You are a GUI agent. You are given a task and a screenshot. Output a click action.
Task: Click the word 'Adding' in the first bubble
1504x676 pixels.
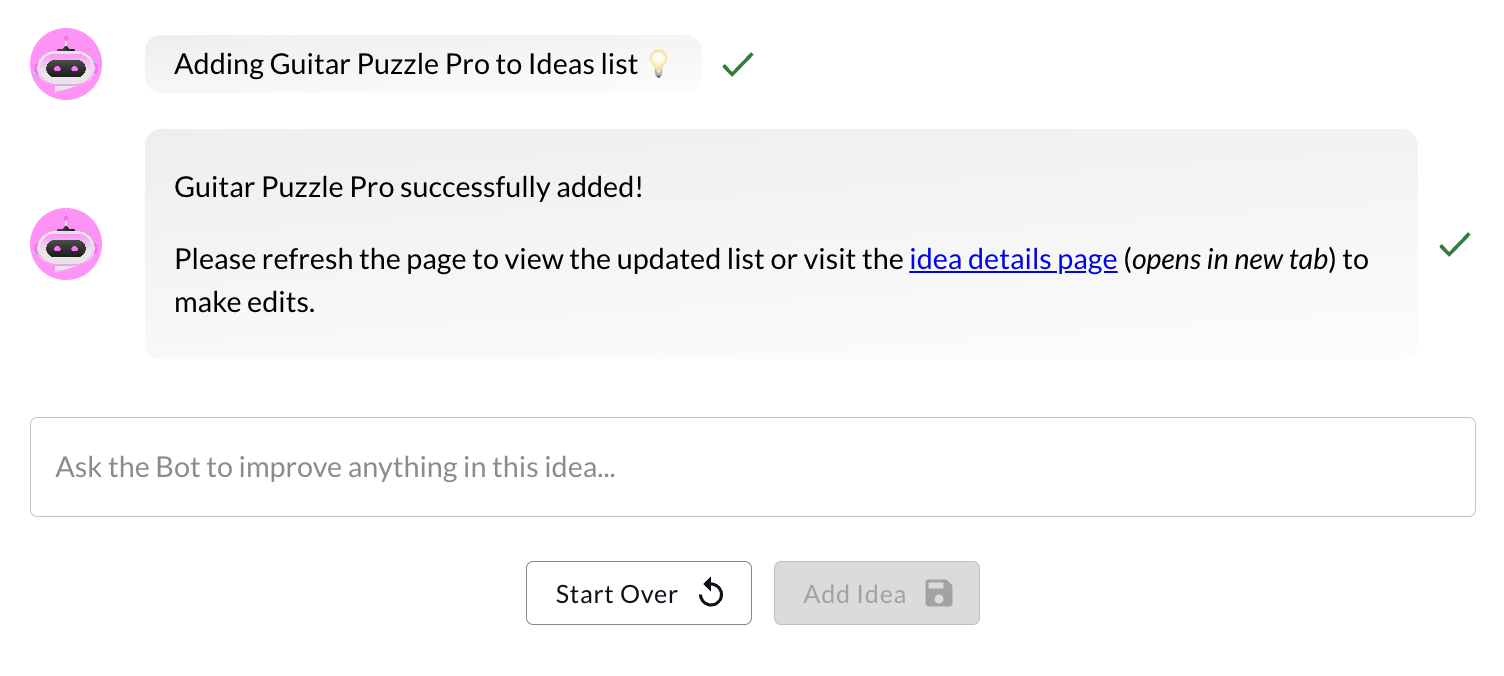[x=219, y=65]
